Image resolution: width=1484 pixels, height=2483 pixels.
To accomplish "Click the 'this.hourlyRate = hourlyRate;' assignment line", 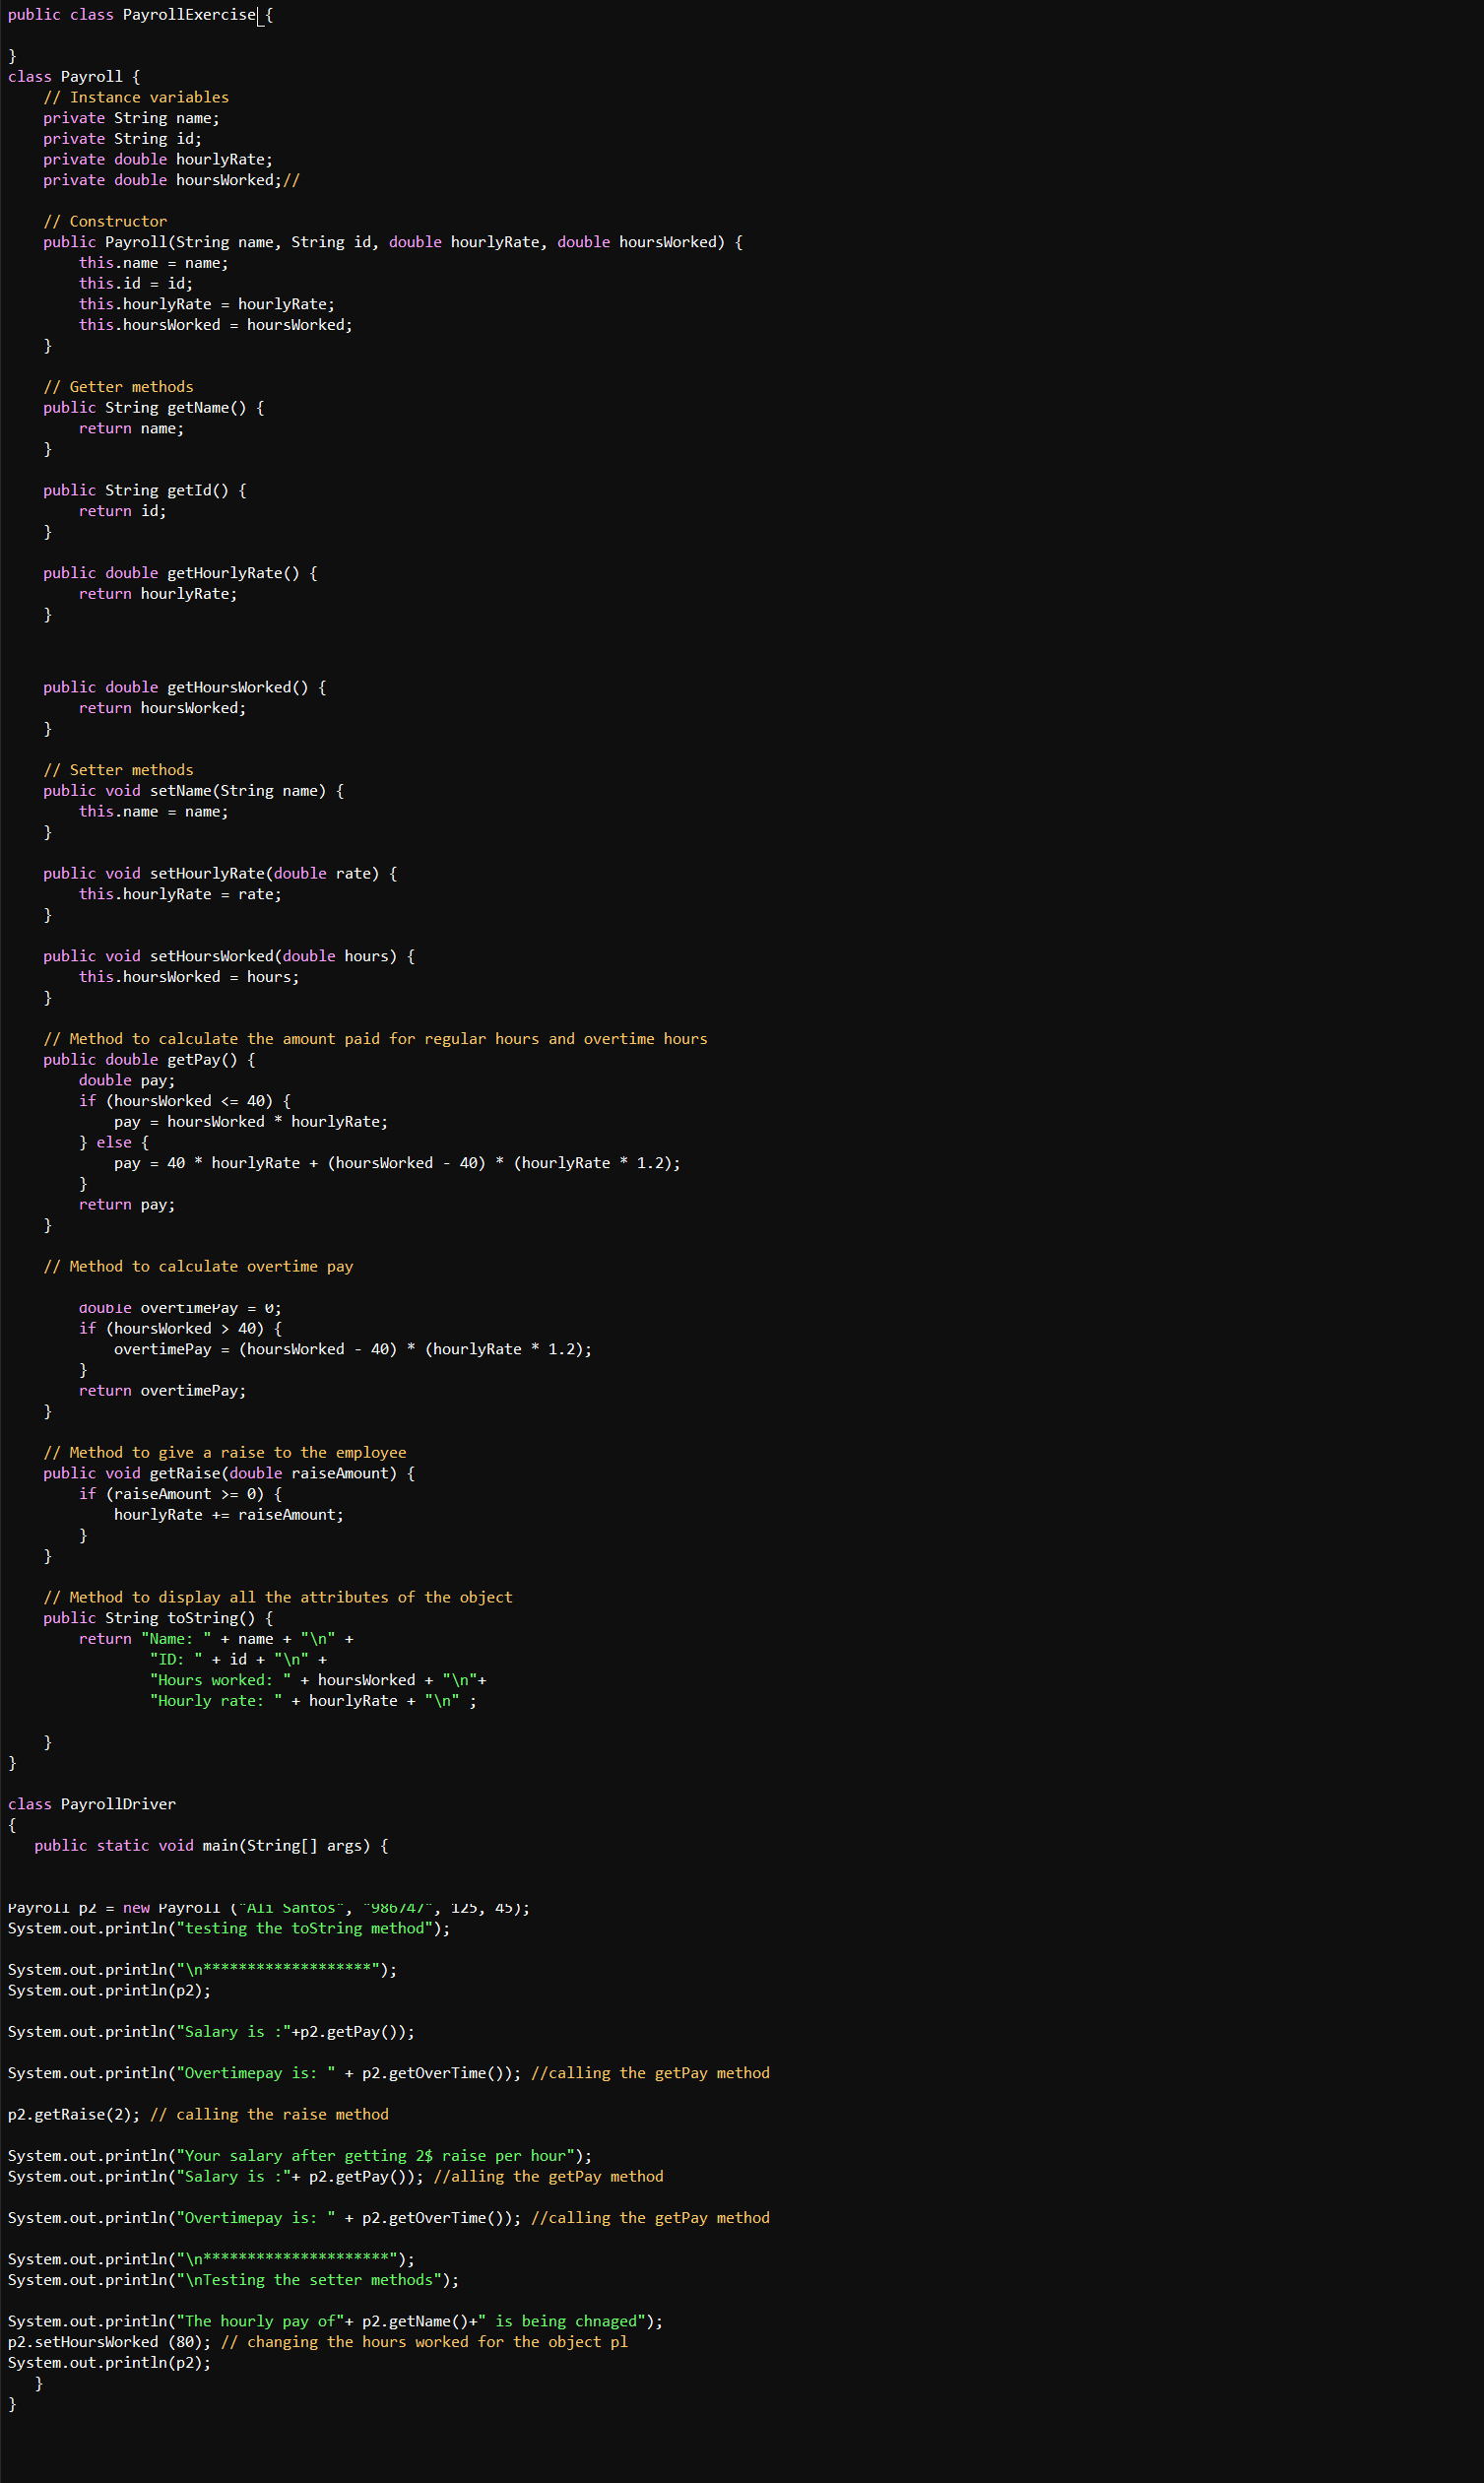I will [207, 305].
